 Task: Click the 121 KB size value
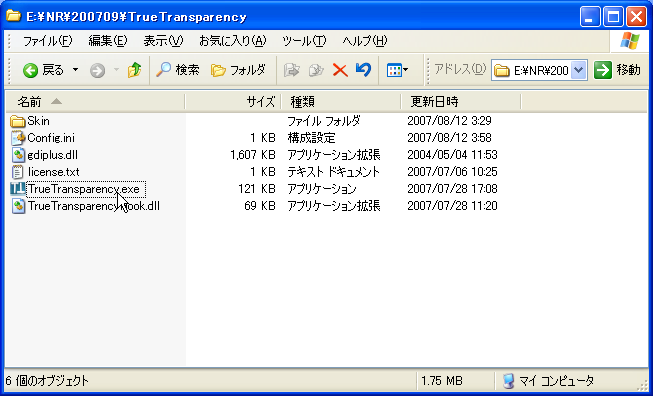pos(257,189)
